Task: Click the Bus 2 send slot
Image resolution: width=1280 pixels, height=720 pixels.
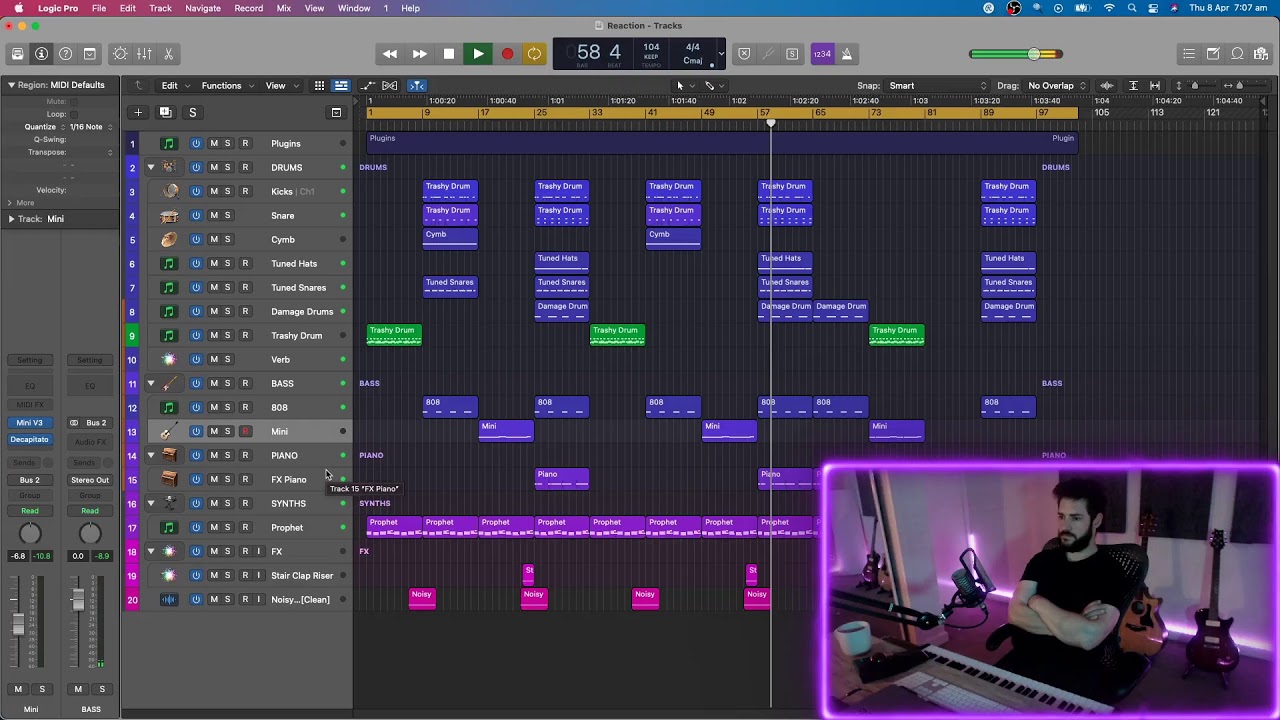Action: (x=29, y=480)
